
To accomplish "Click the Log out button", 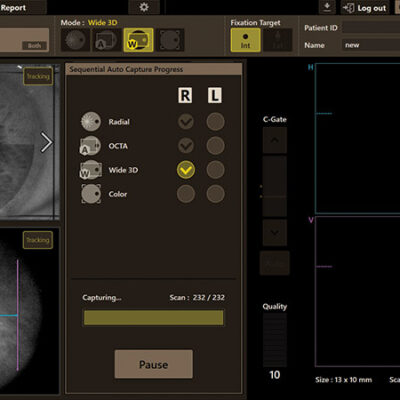I will pos(365,8).
